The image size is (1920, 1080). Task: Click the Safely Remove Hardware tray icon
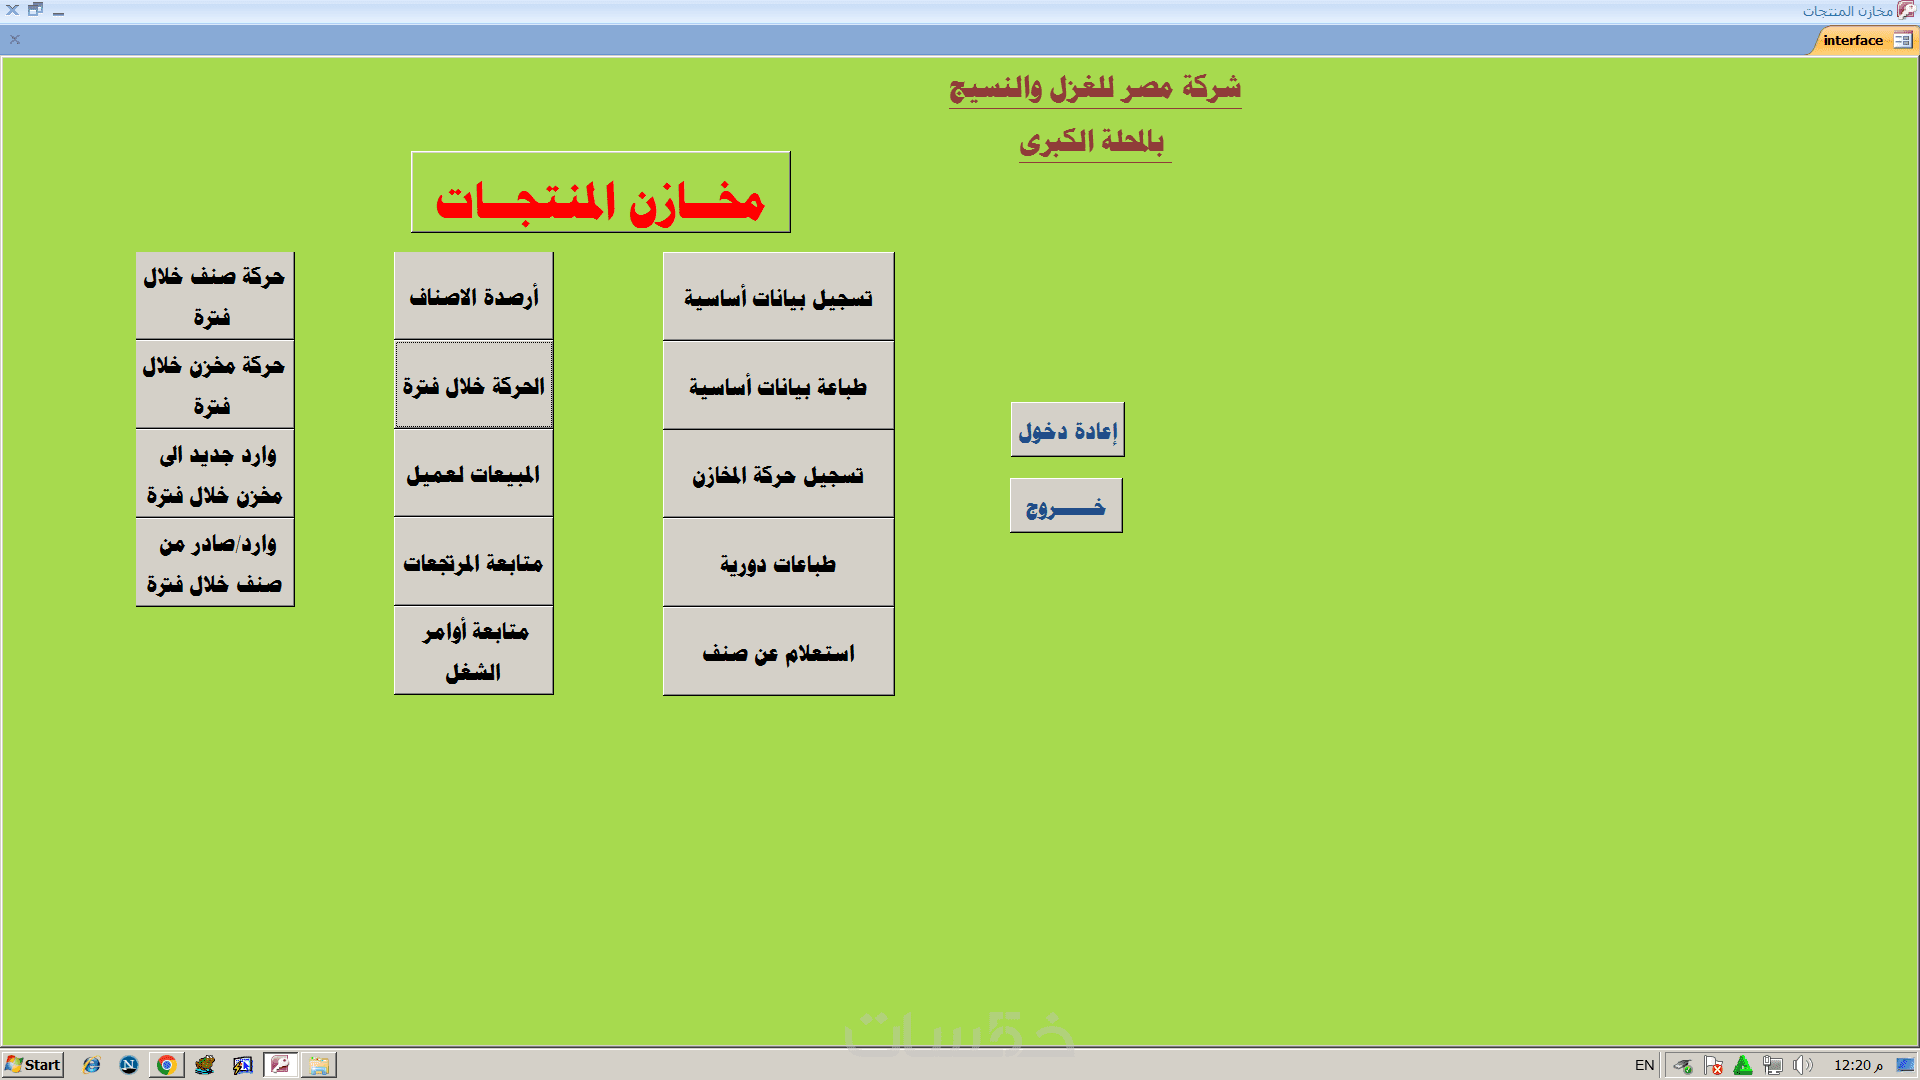point(1683,1065)
